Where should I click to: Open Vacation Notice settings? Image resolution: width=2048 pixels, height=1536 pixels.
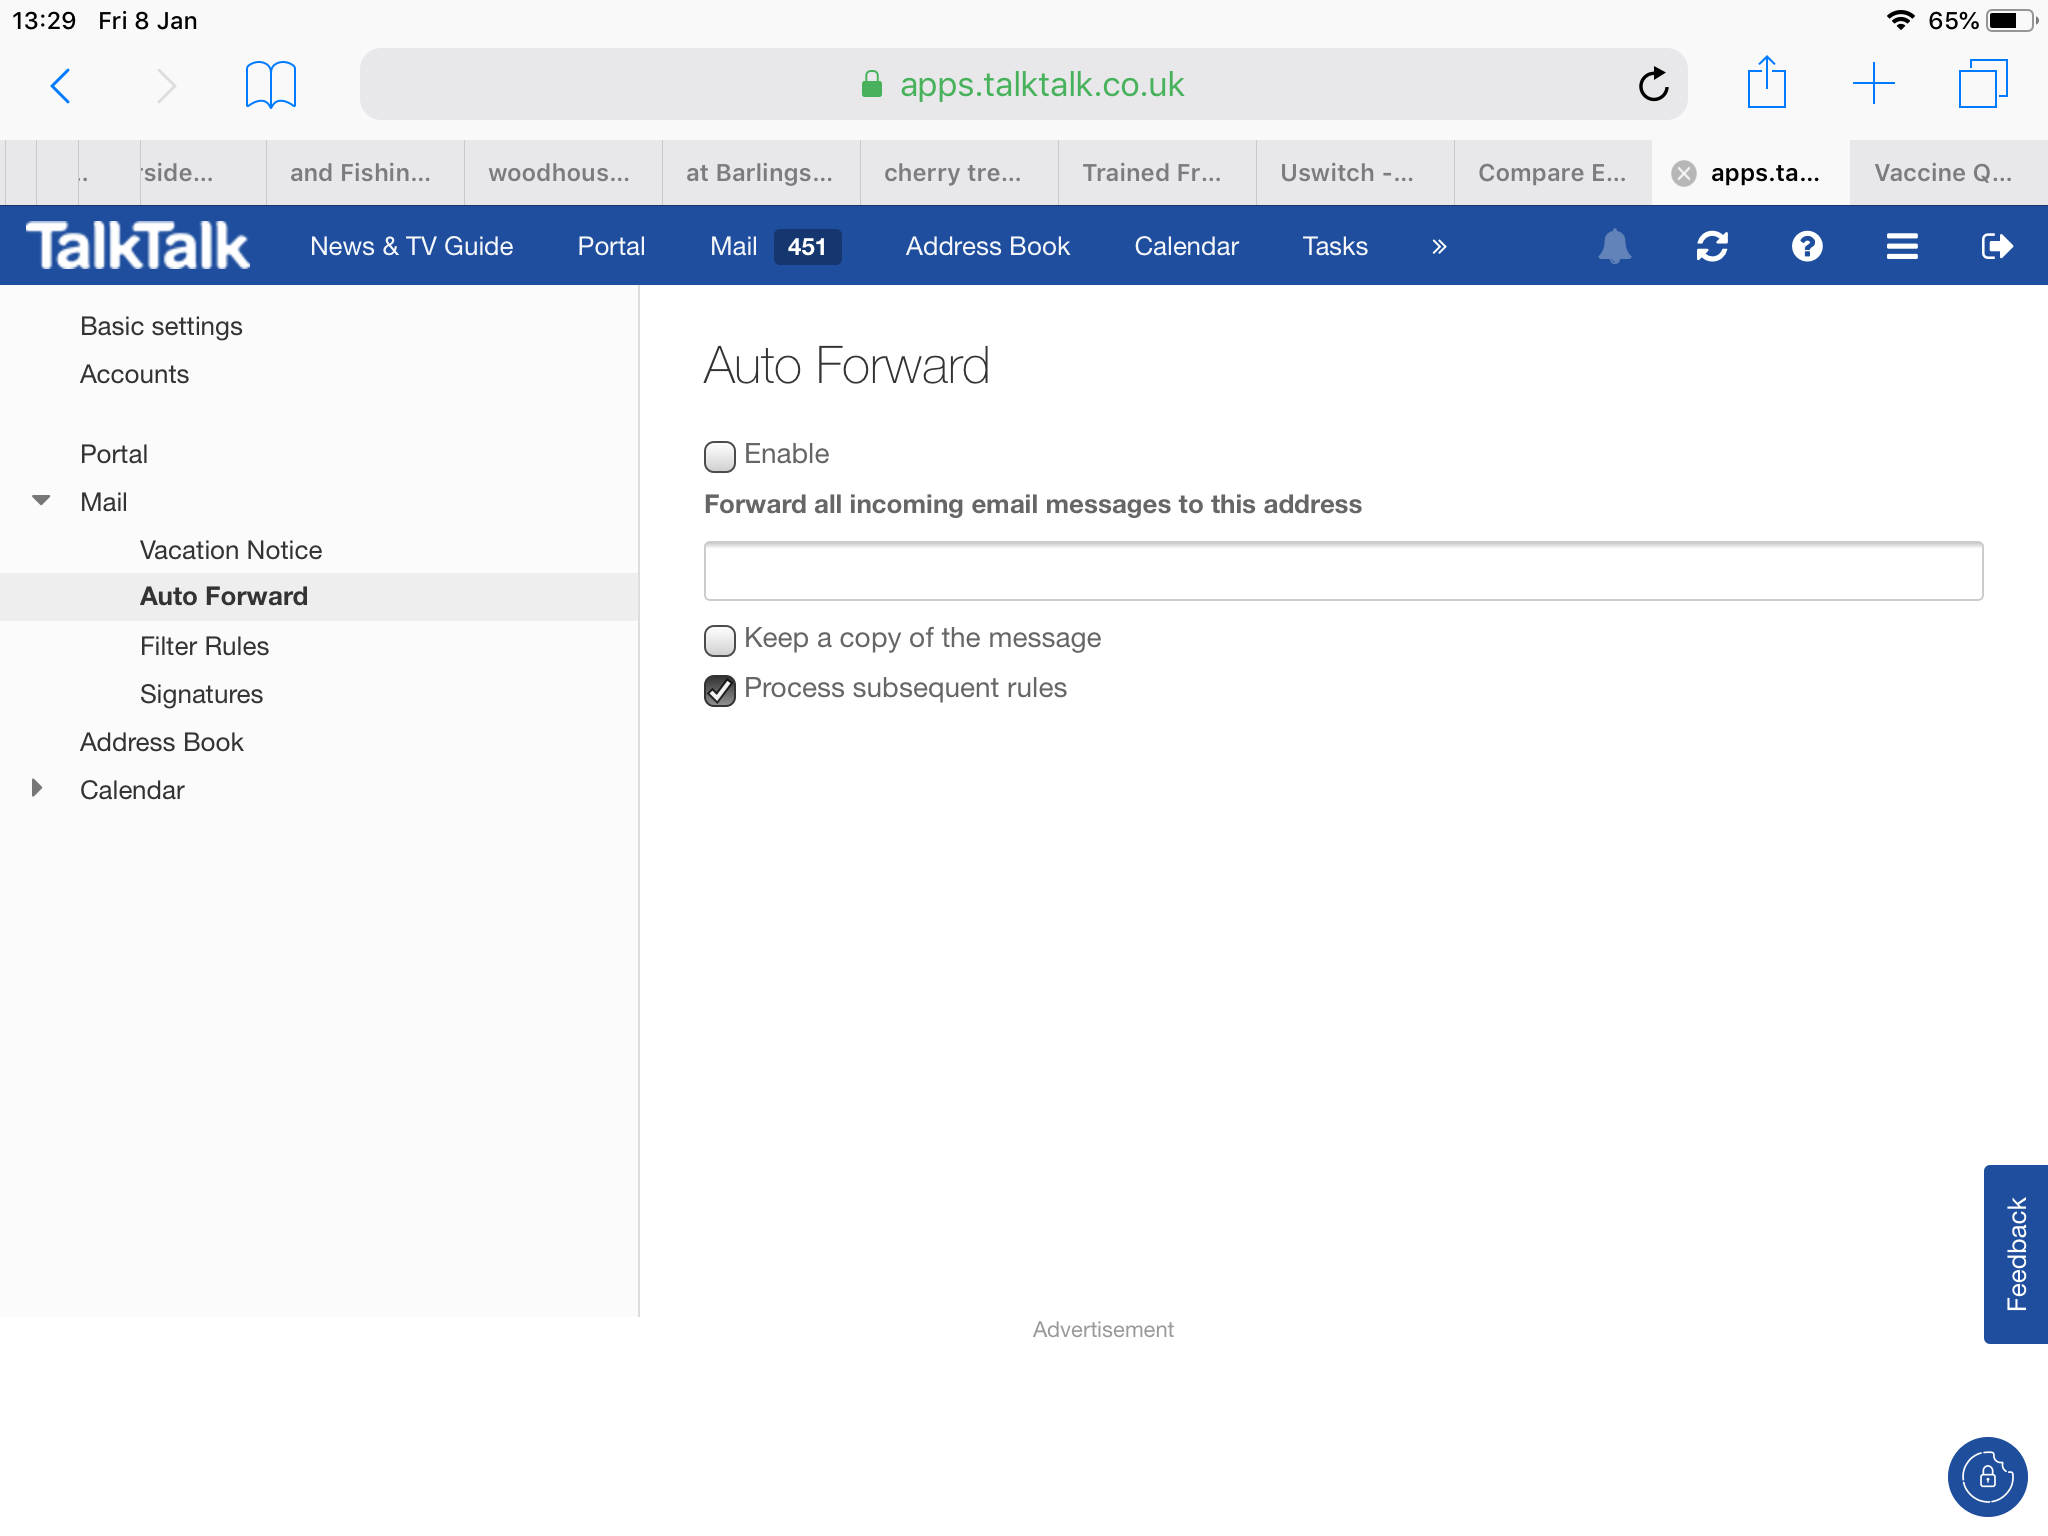pos(230,550)
